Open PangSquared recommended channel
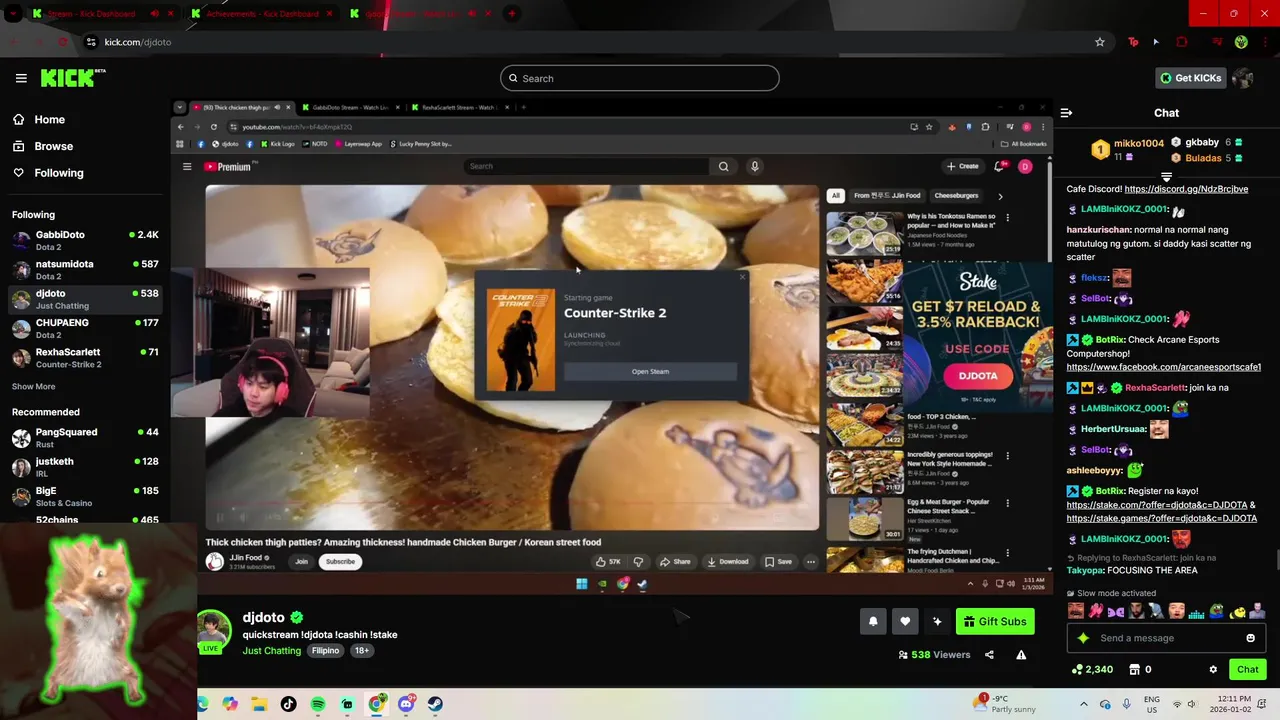The width and height of the screenshot is (1280, 720). (x=85, y=437)
